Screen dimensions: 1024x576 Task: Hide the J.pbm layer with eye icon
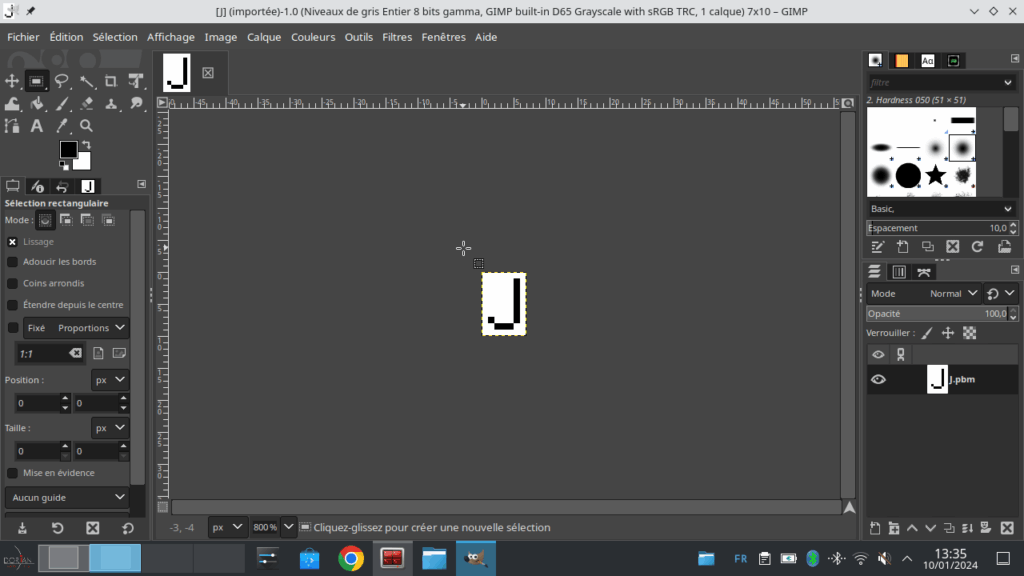878,379
